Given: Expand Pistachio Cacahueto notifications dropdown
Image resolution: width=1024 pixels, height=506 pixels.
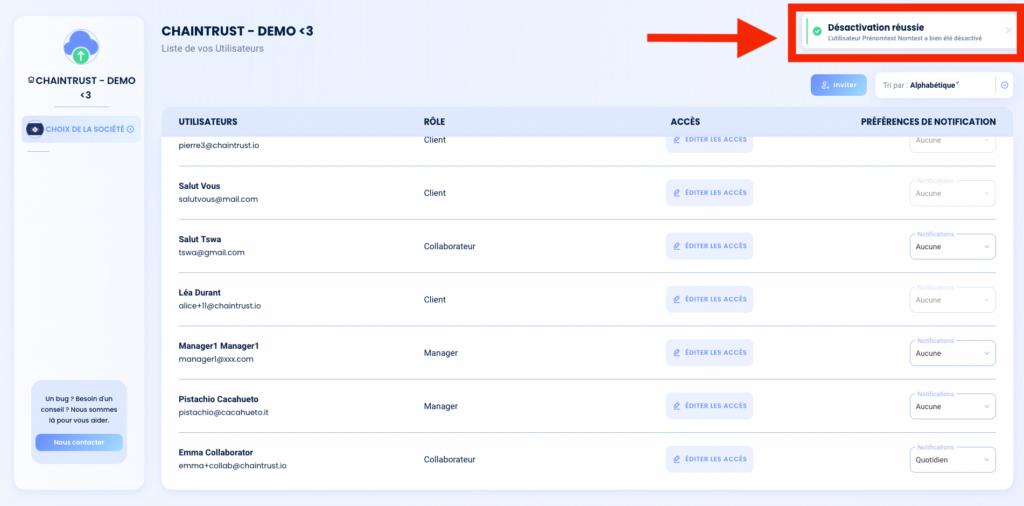Looking at the screenshot, I should click(x=953, y=406).
